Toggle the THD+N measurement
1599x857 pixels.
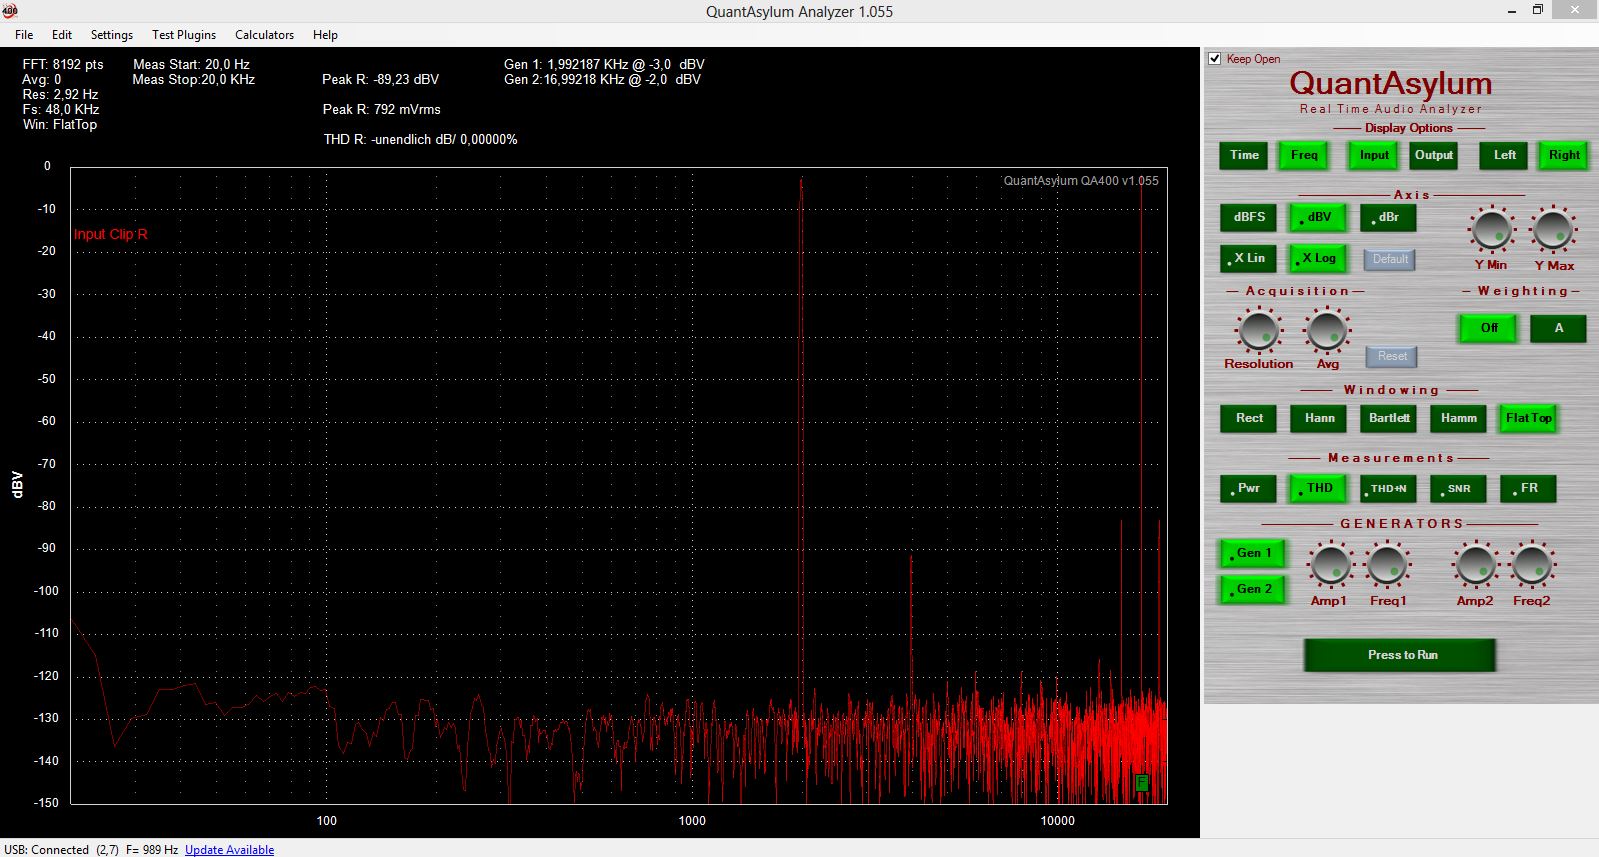click(1388, 488)
